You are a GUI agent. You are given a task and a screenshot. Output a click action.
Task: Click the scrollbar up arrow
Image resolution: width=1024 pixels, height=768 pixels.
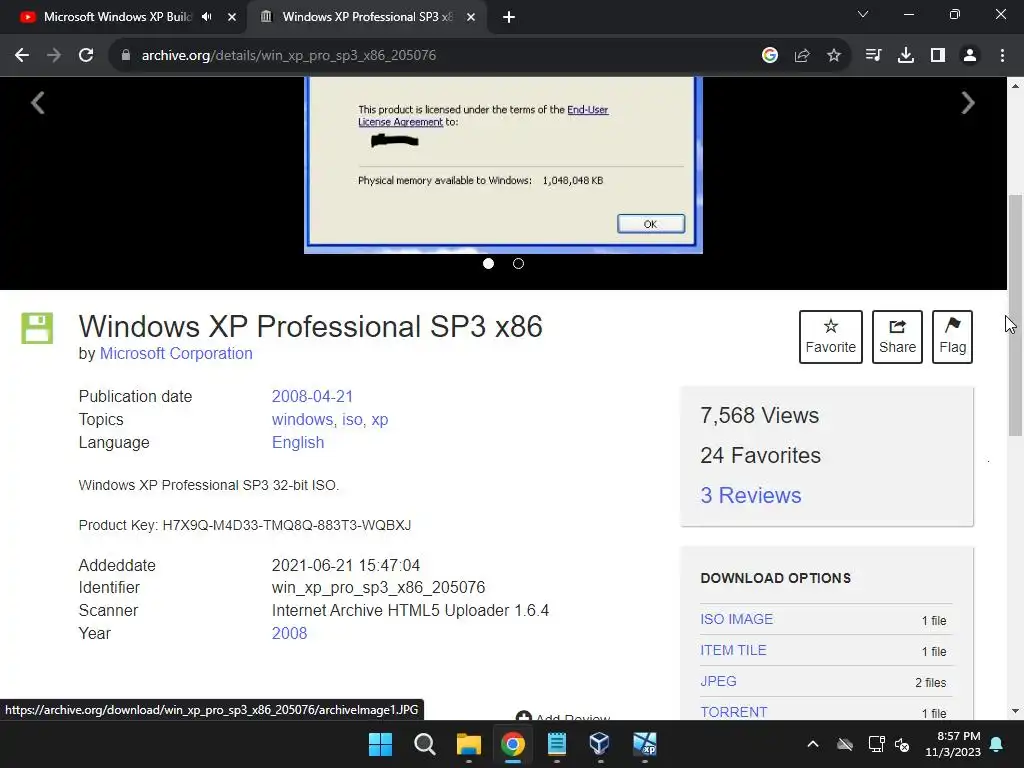(x=1015, y=86)
